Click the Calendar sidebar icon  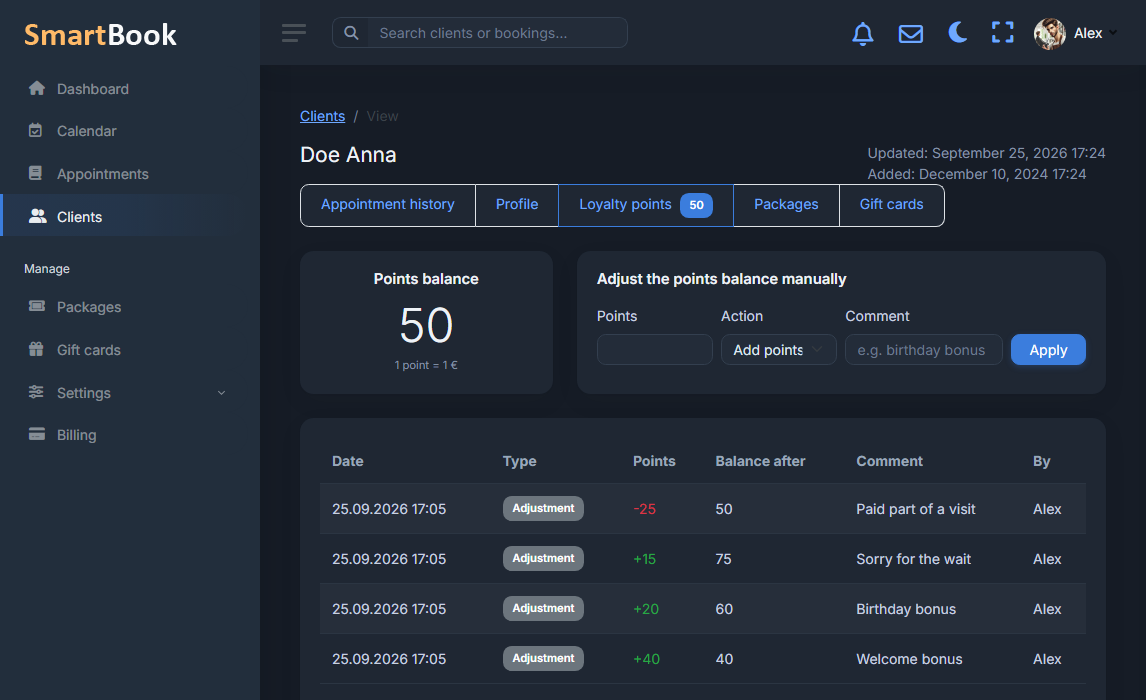tap(36, 131)
